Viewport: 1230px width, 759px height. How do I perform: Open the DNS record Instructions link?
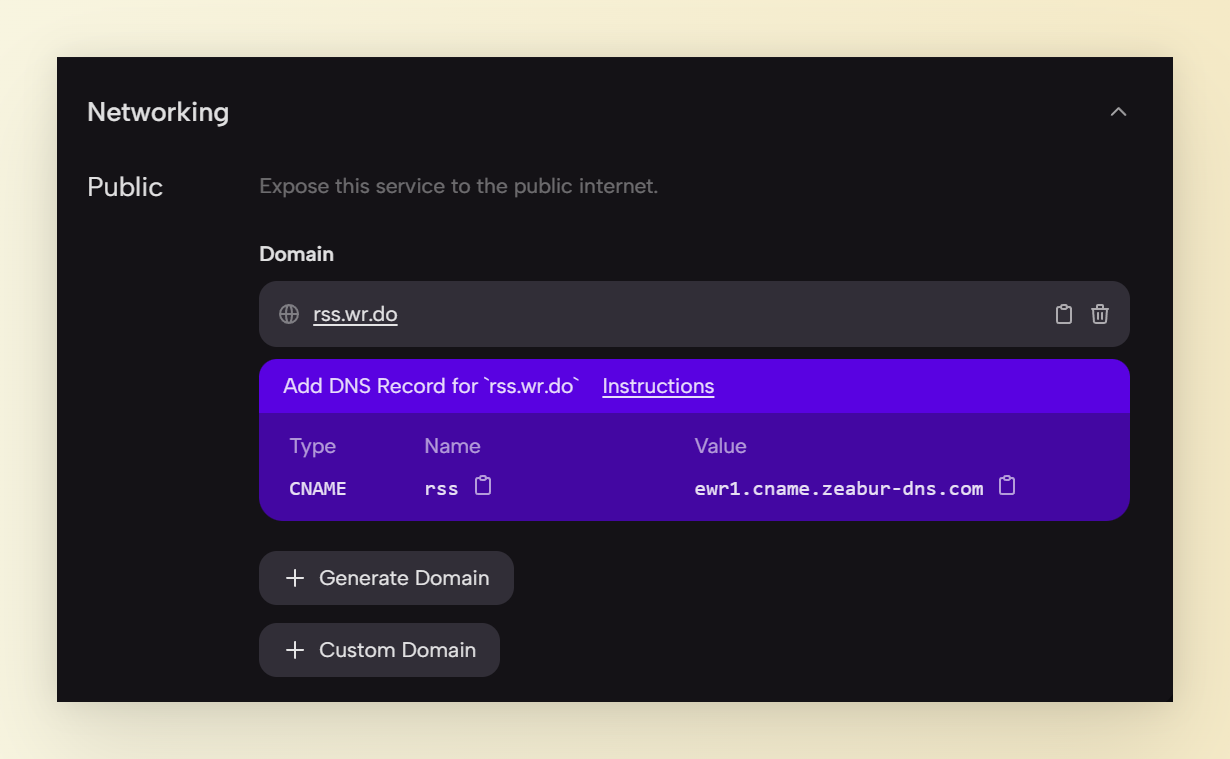click(658, 386)
